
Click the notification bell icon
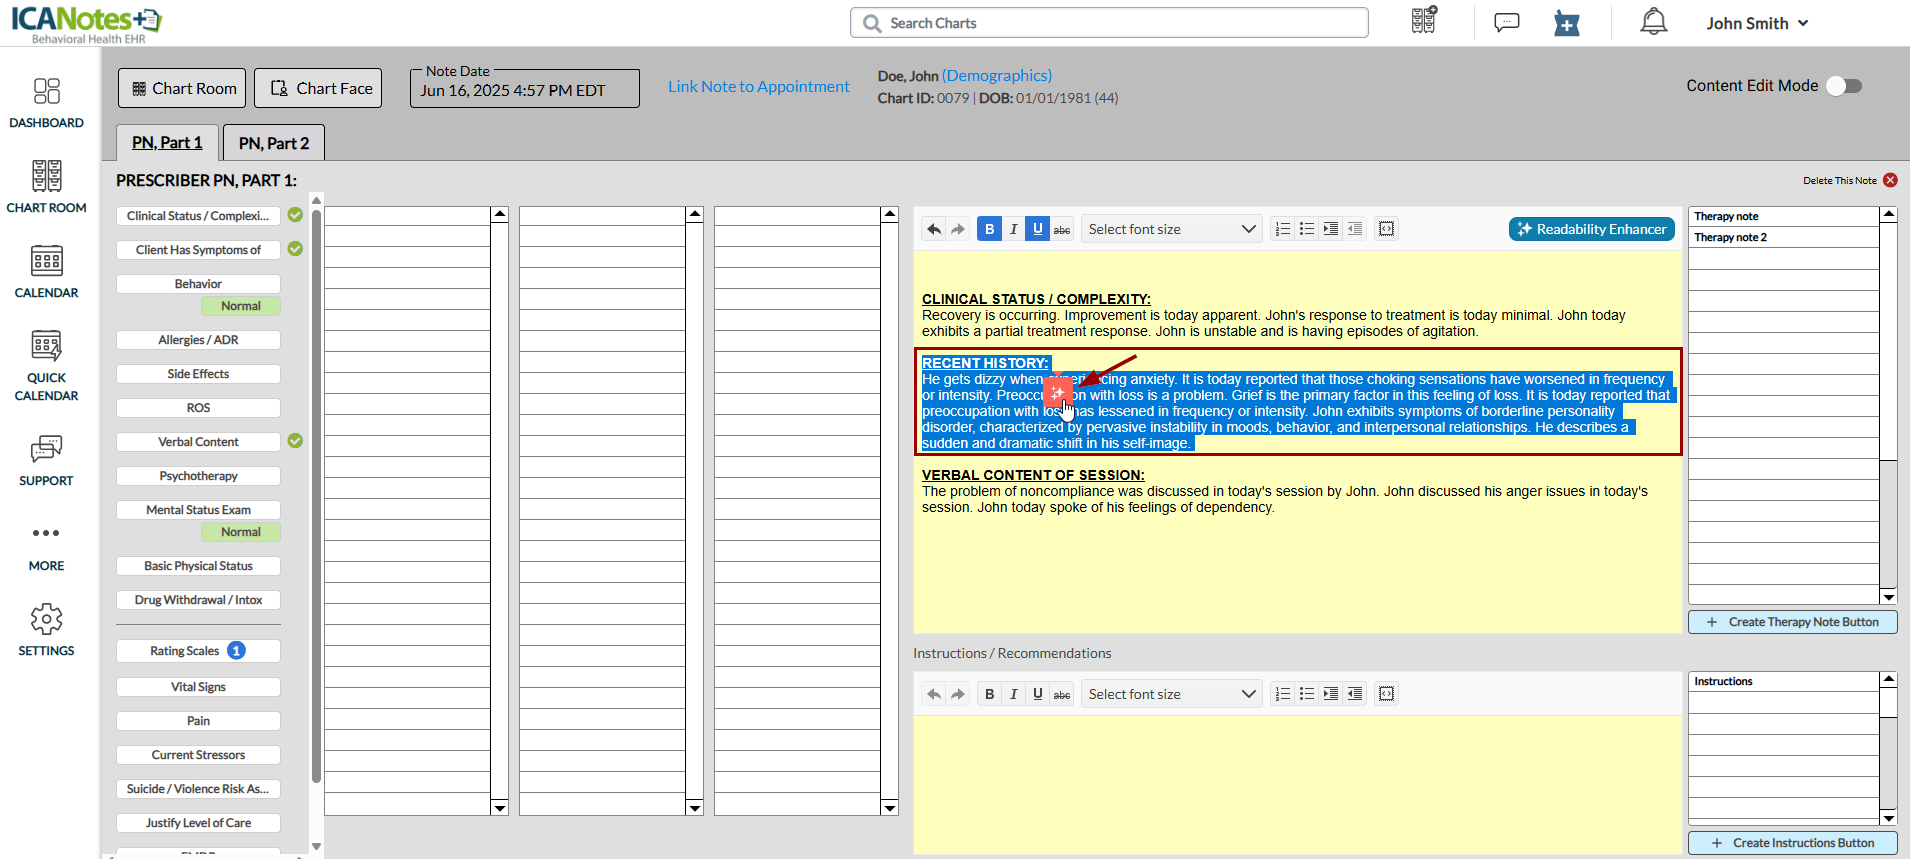[x=1653, y=22]
